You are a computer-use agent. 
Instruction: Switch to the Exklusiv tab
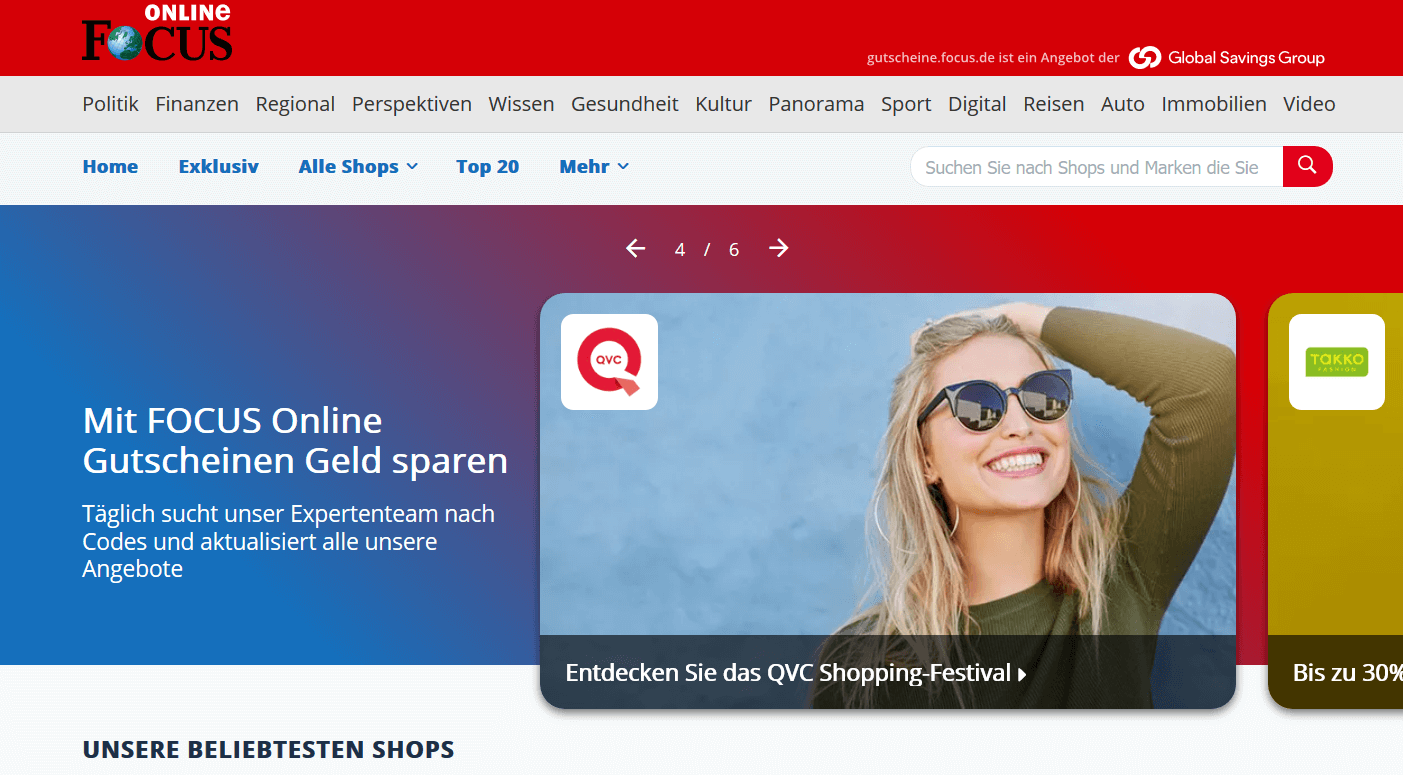(218, 167)
